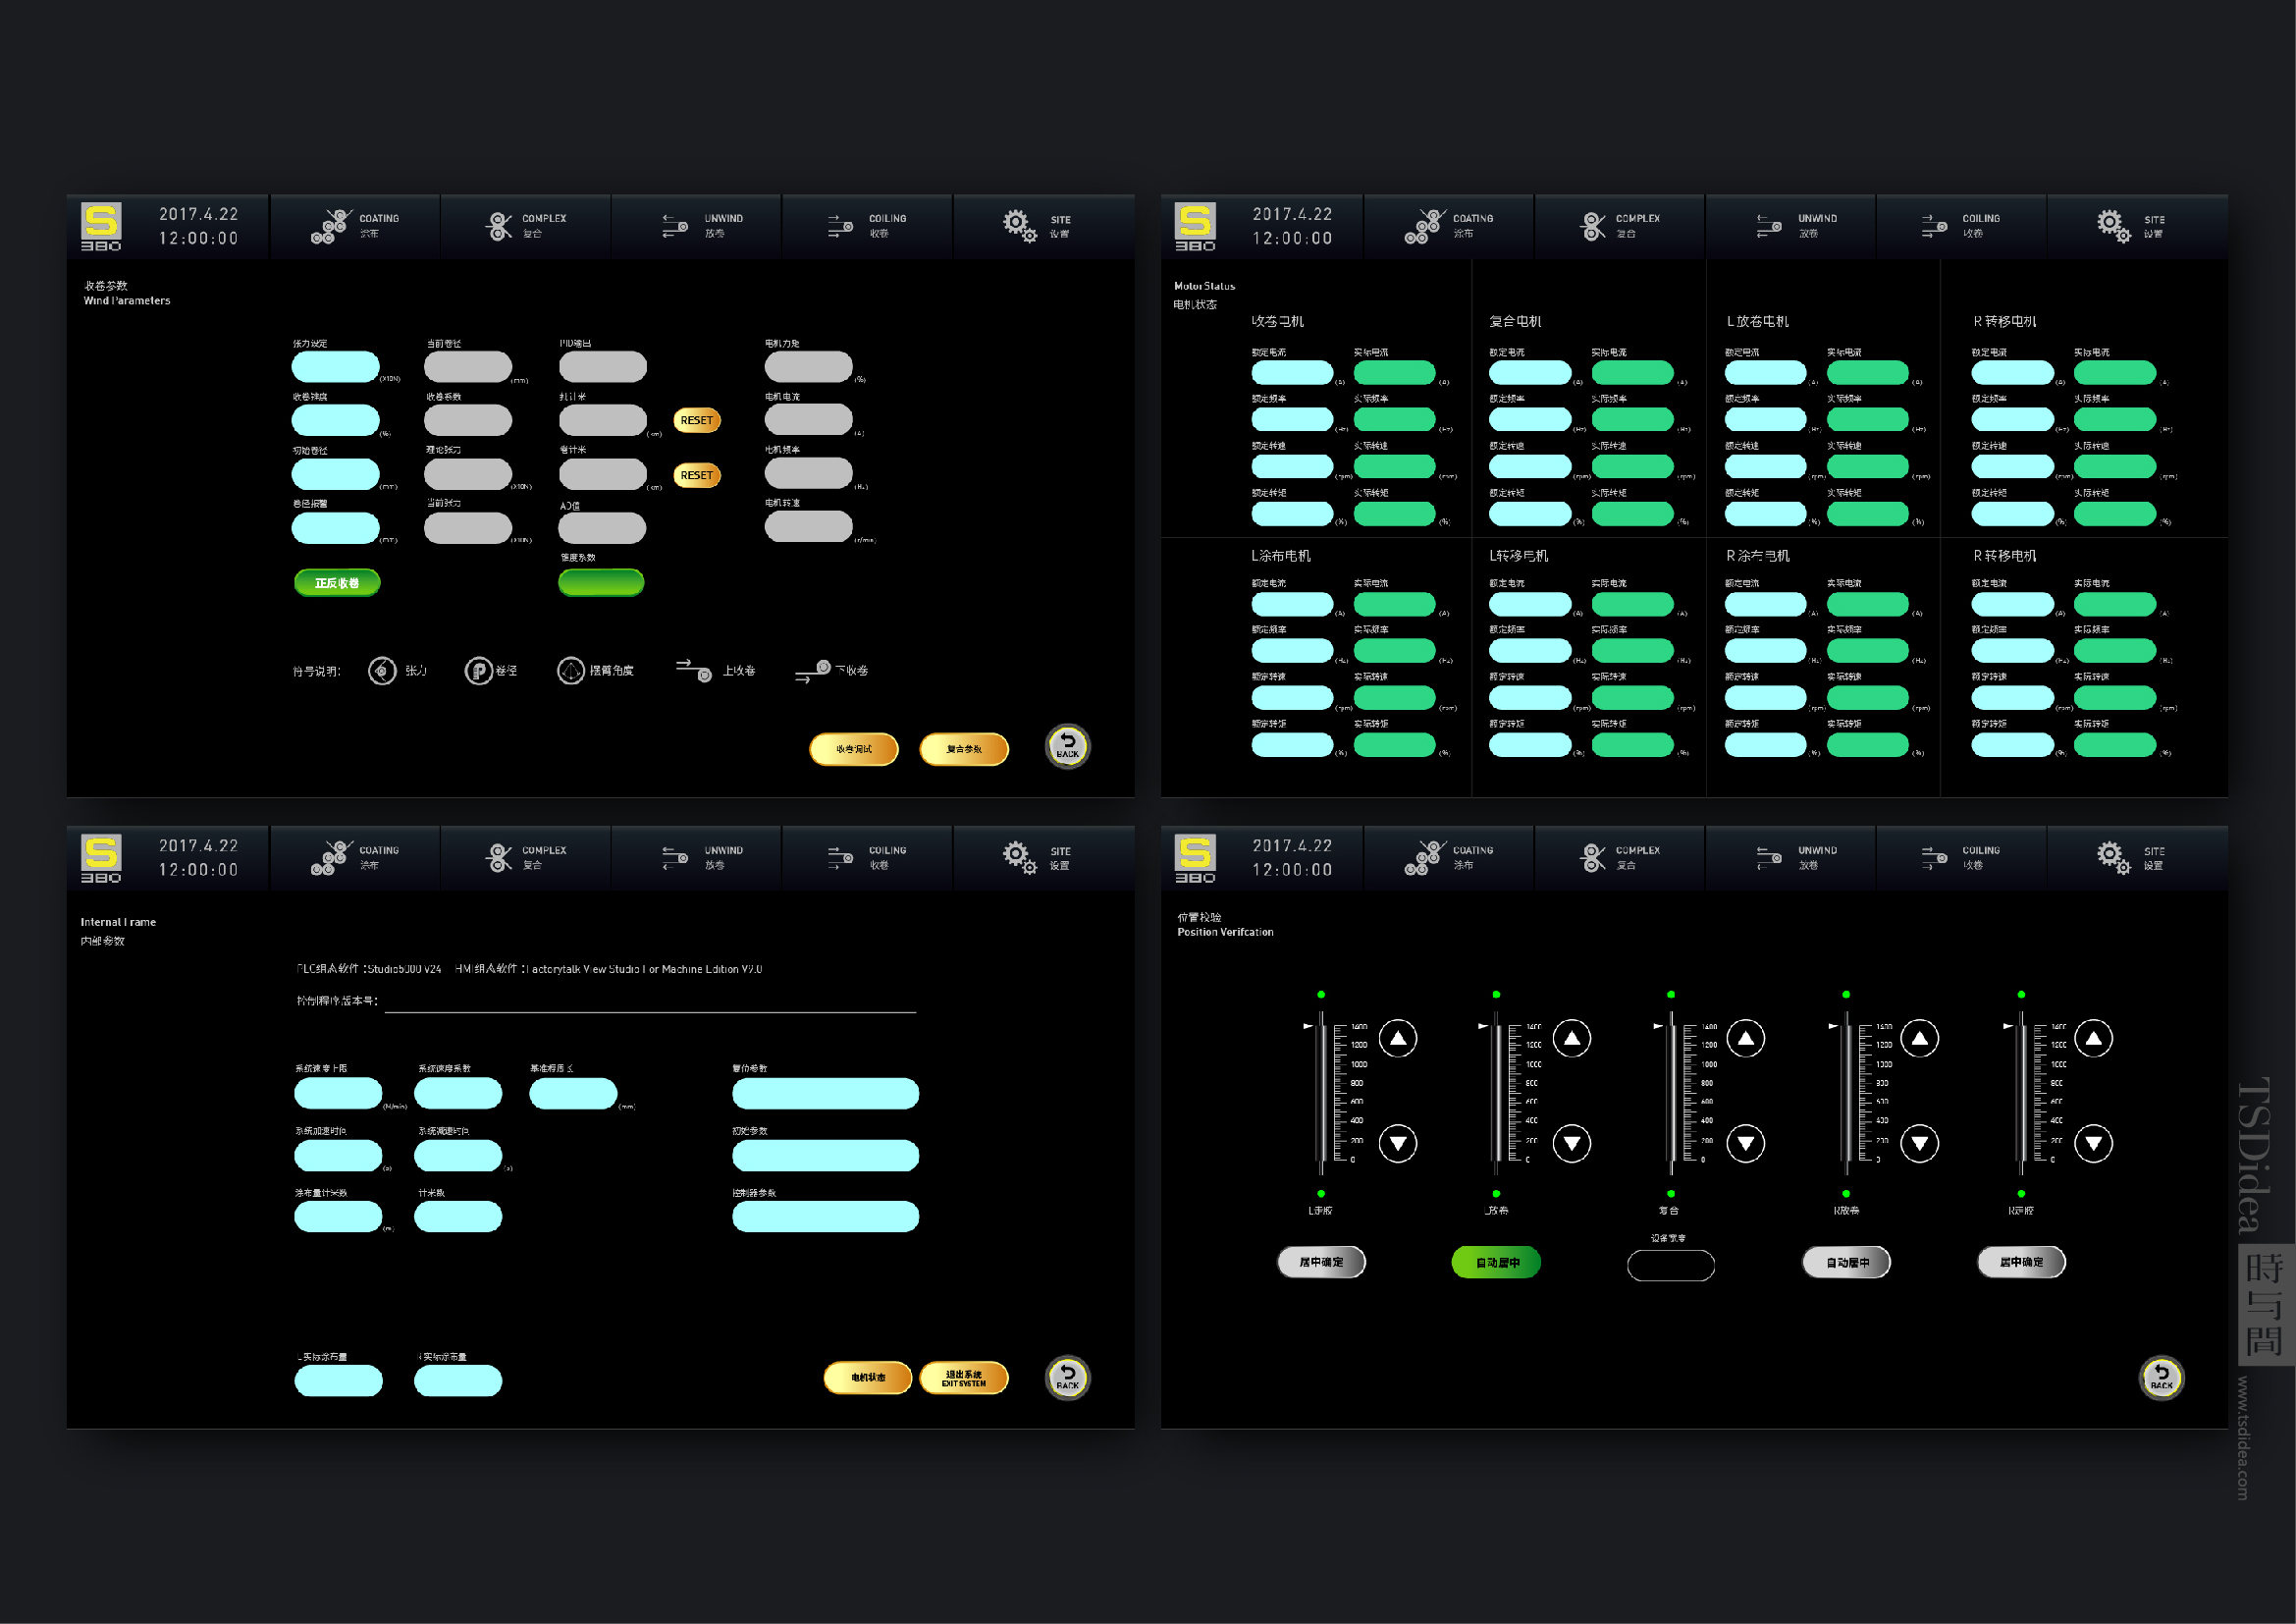Click BACK icon on Wind Parameters screen
2296x1624 pixels.
[x=1067, y=746]
